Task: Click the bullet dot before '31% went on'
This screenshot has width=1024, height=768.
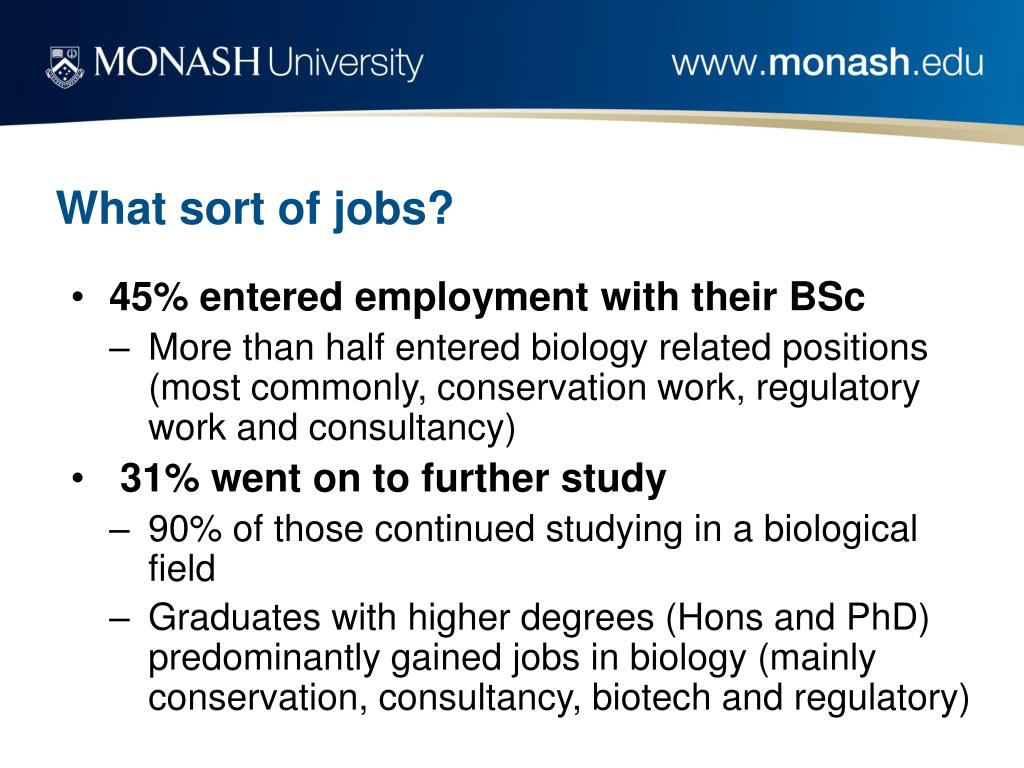Action: click(x=78, y=479)
